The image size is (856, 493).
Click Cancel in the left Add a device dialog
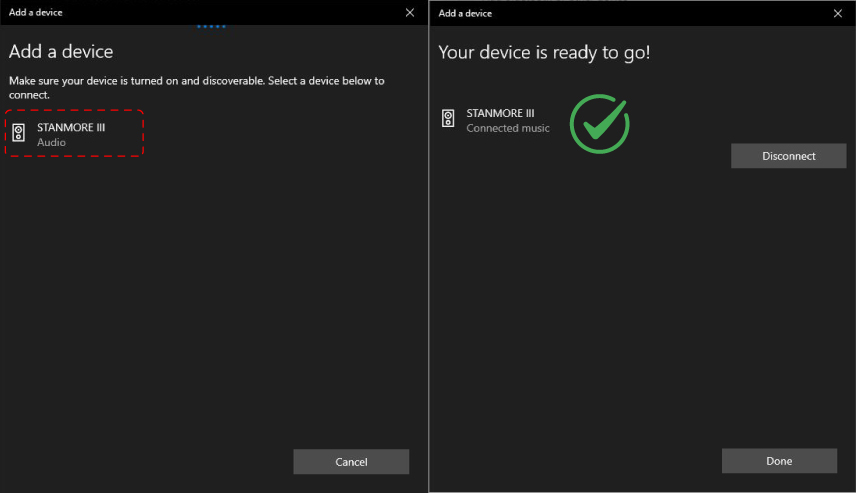351,462
